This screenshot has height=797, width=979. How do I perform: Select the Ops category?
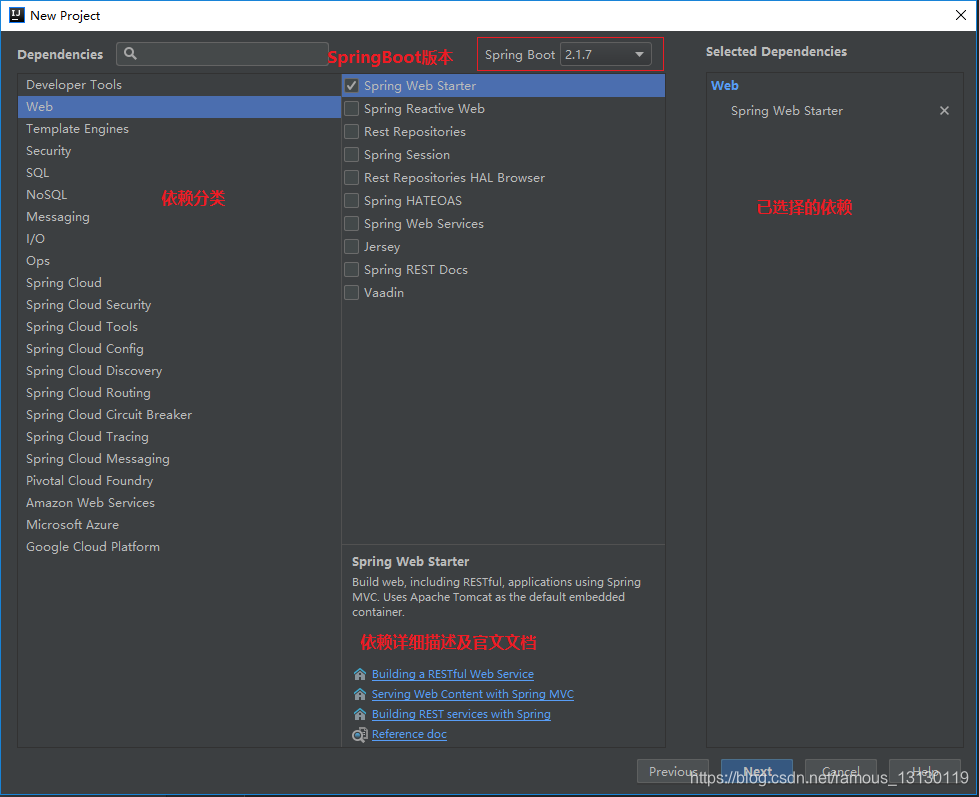(179, 261)
